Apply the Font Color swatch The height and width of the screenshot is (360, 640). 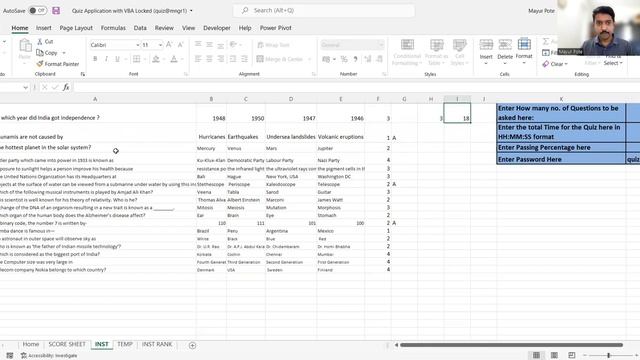tap(173, 59)
